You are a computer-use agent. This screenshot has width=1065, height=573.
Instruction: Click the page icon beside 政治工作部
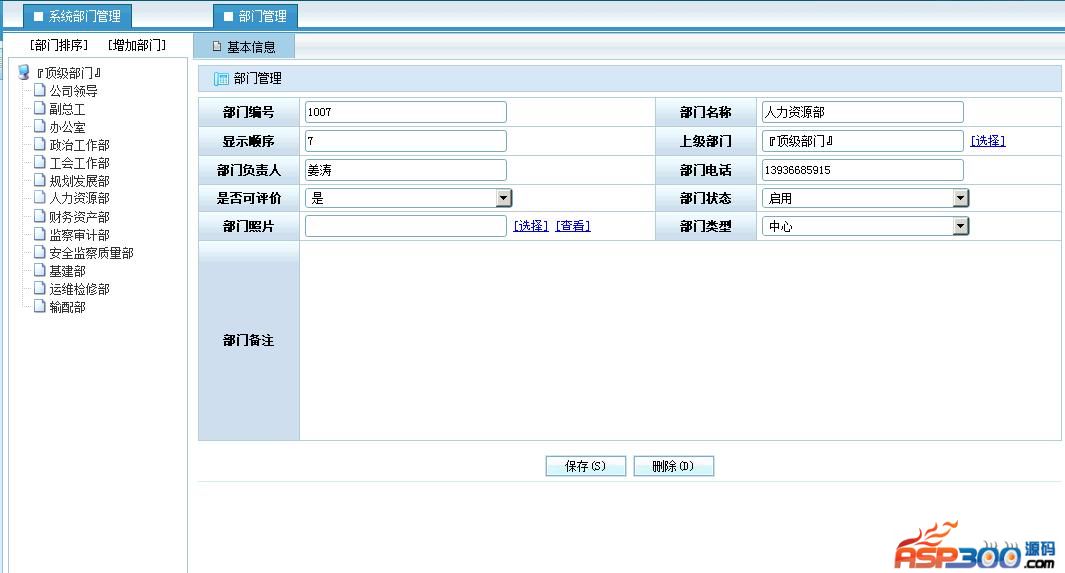pyautogui.click(x=40, y=144)
